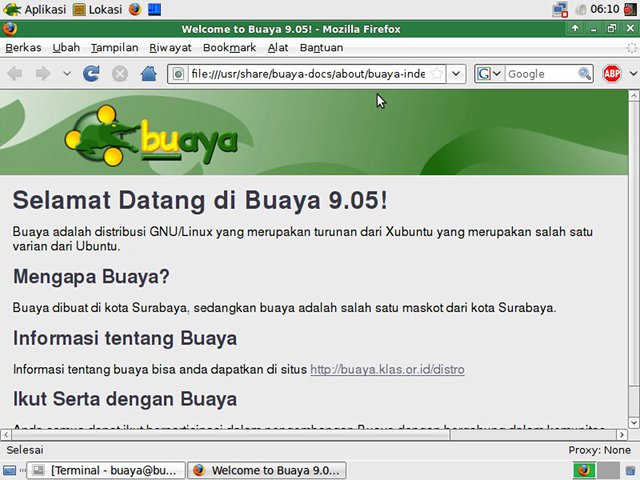640x480 pixels.
Task: Click the horizontal scrollbar thumb
Action: (x=231, y=435)
